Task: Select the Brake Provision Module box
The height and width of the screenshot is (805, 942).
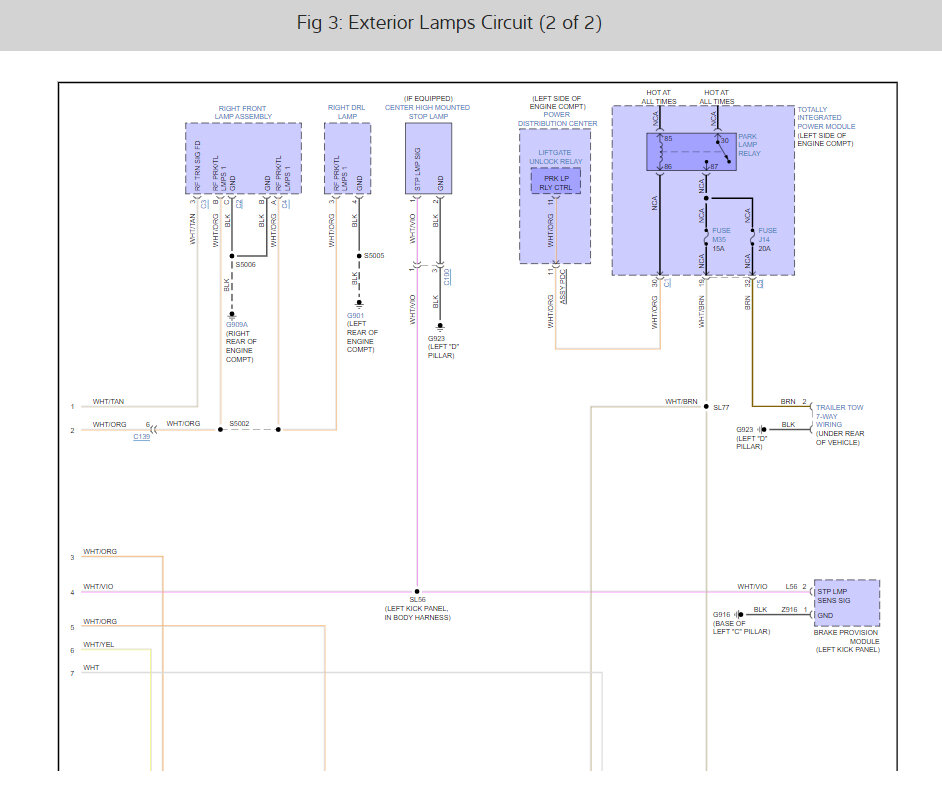Action: [847, 602]
